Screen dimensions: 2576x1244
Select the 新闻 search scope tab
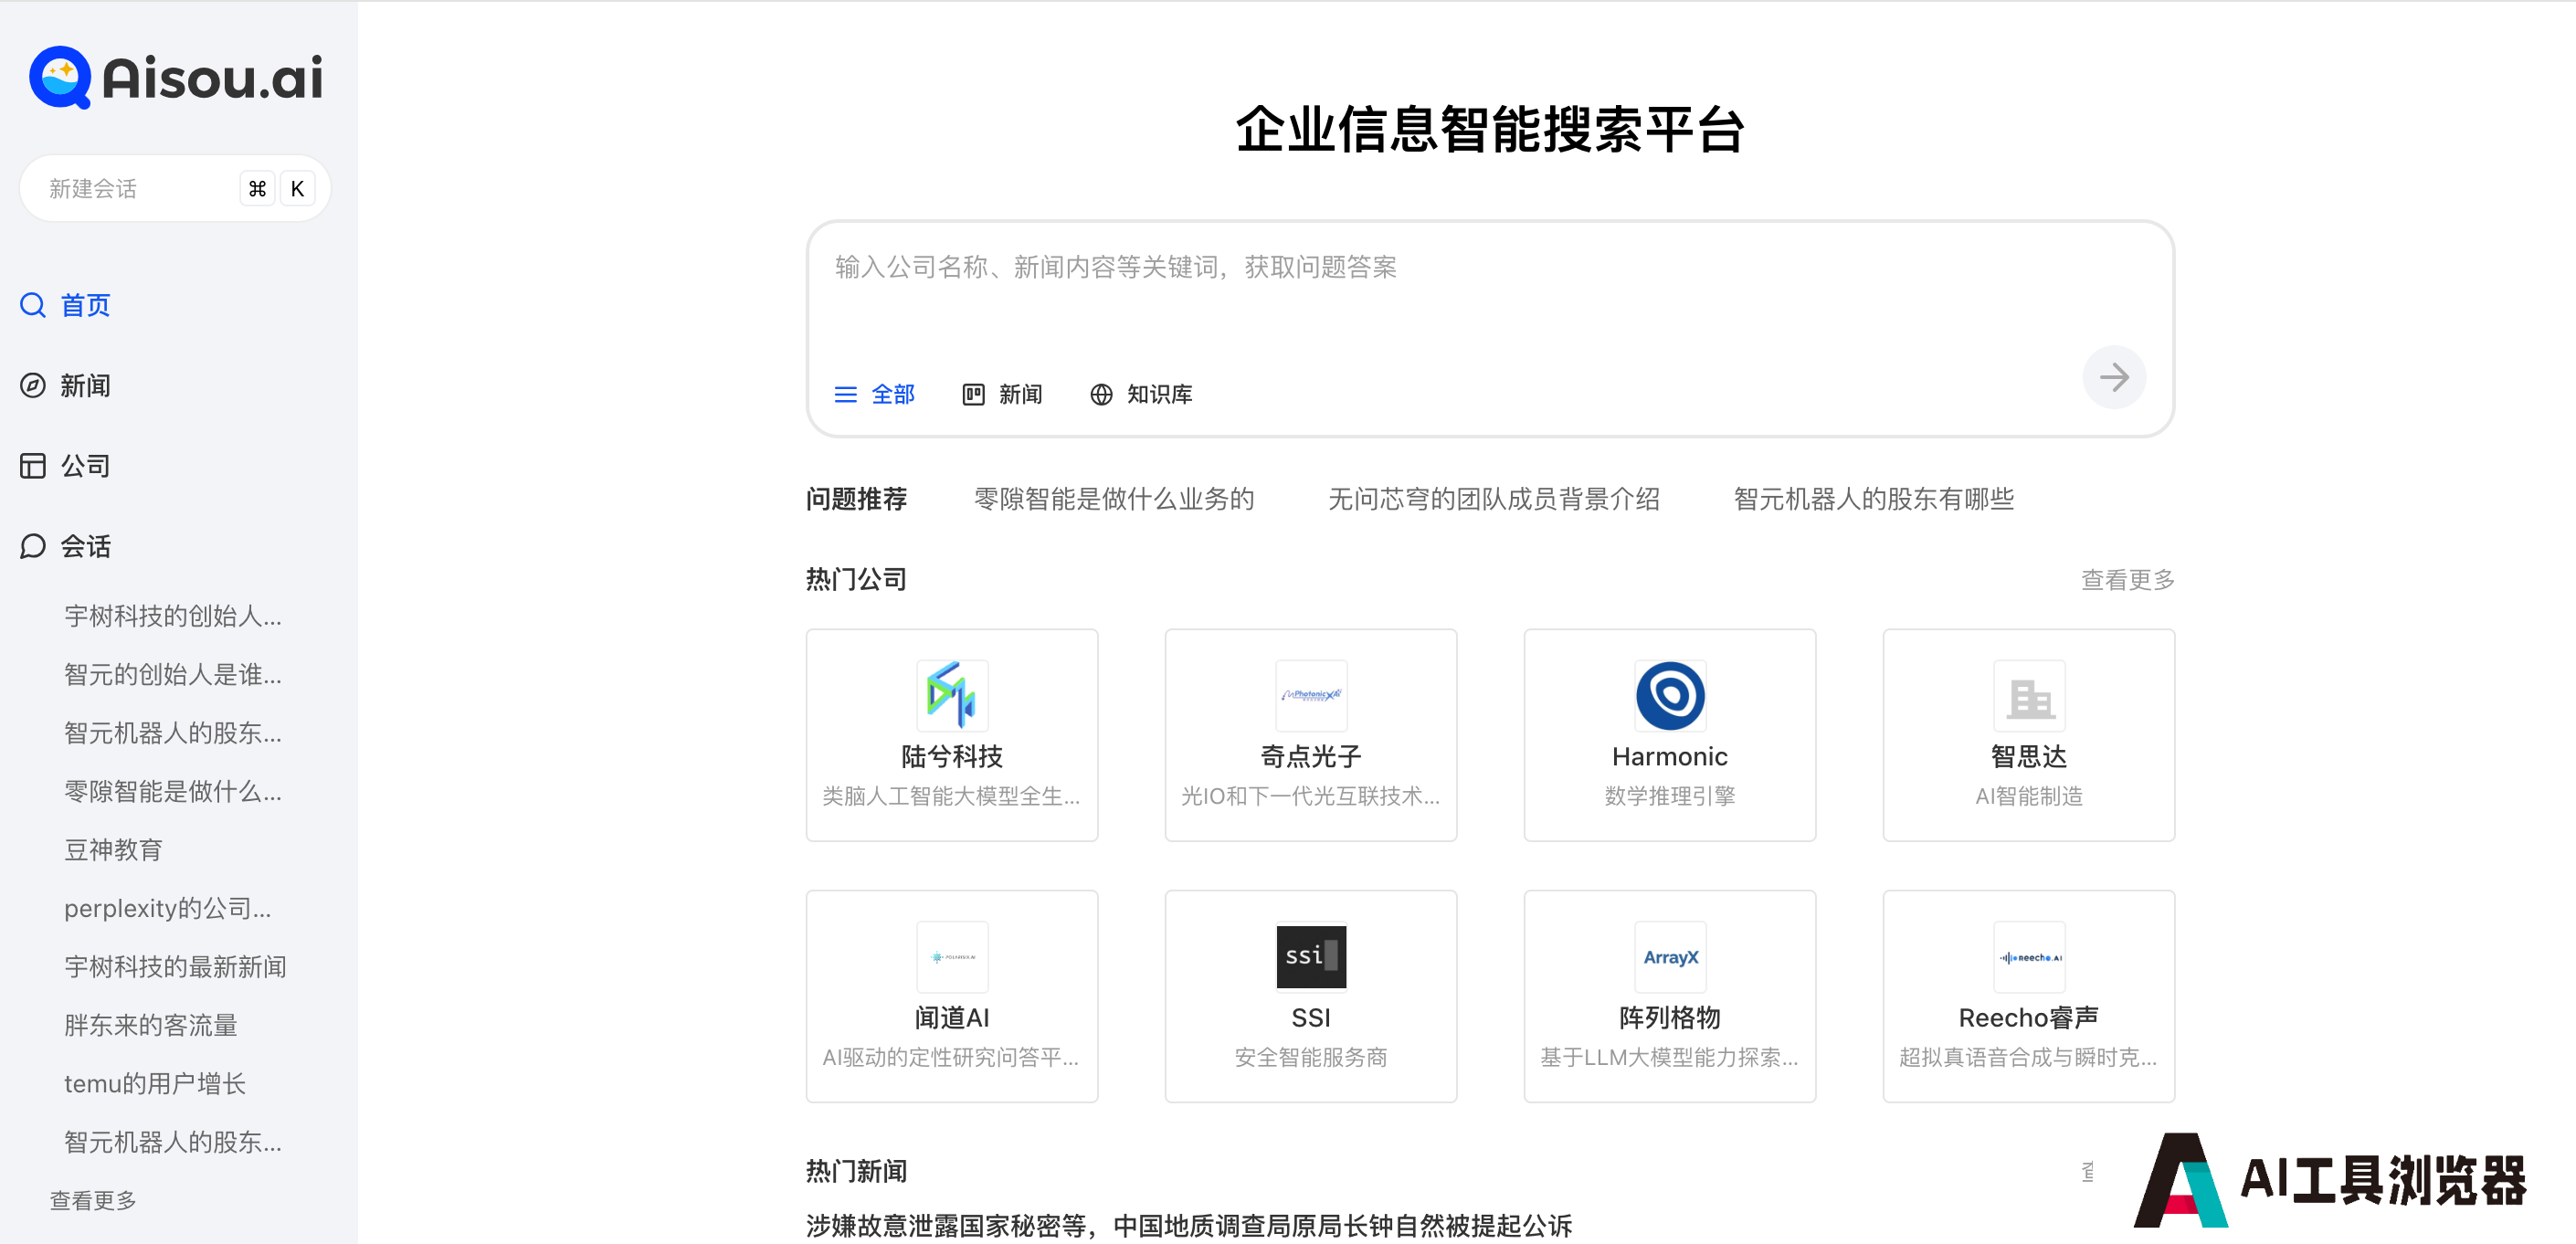click(1002, 394)
